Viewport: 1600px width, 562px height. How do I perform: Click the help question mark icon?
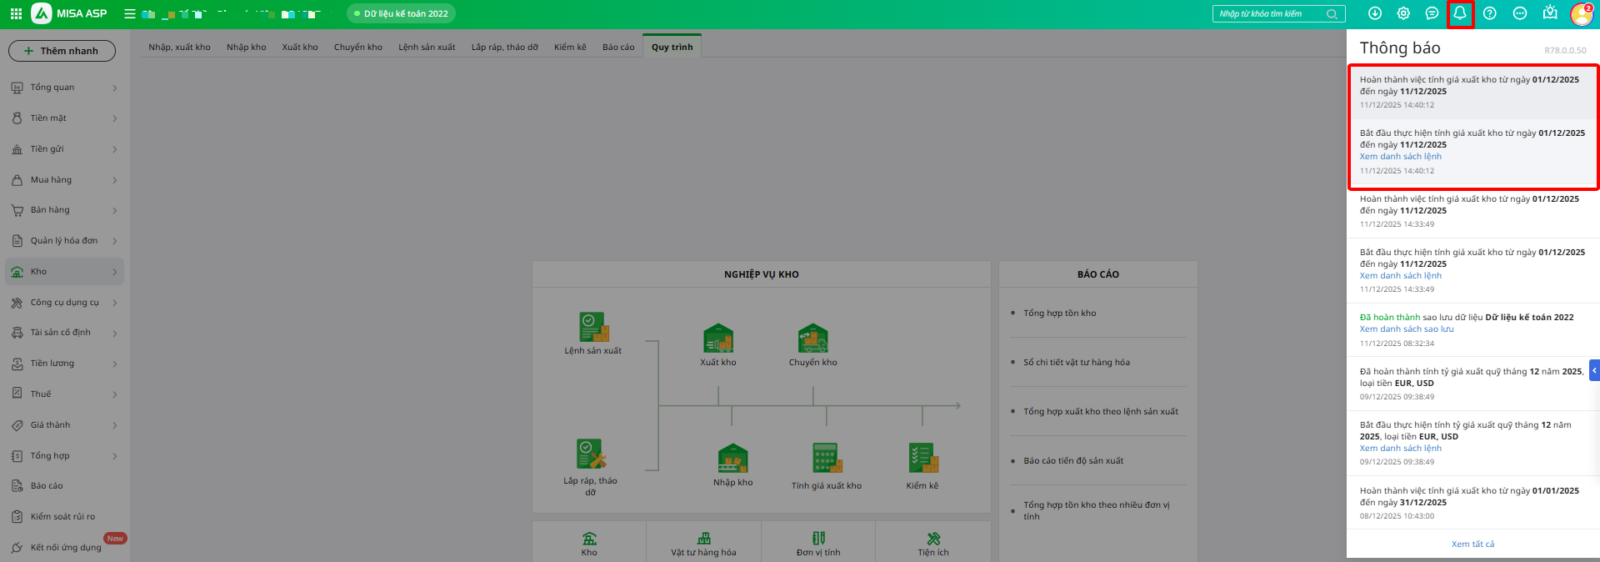1490,14
